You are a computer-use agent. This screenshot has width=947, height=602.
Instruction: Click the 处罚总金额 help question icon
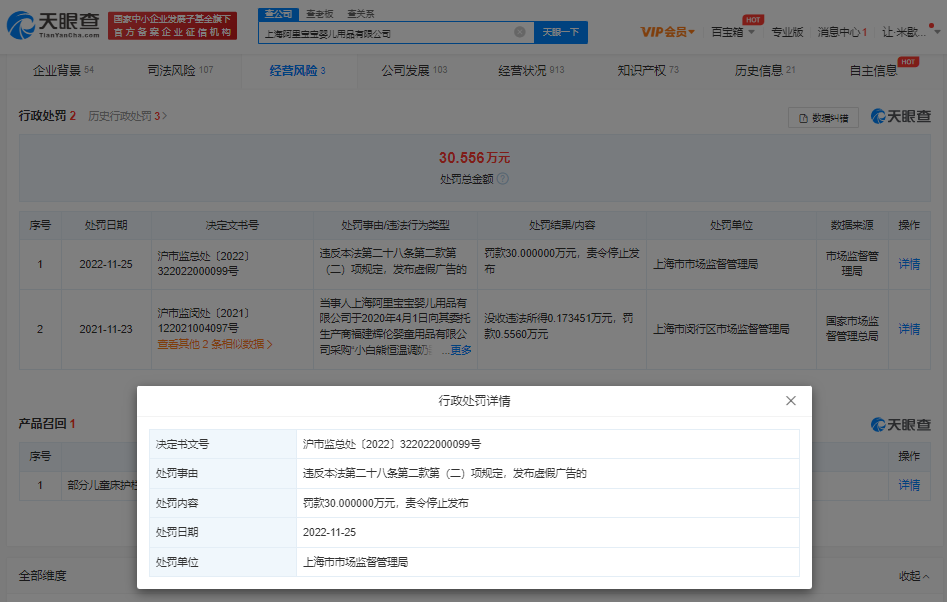[x=502, y=179]
